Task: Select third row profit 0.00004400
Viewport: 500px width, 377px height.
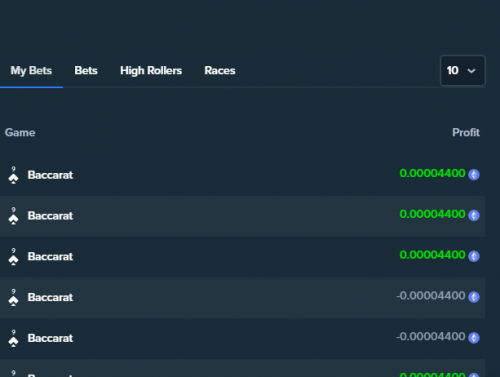Action: pos(432,255)
